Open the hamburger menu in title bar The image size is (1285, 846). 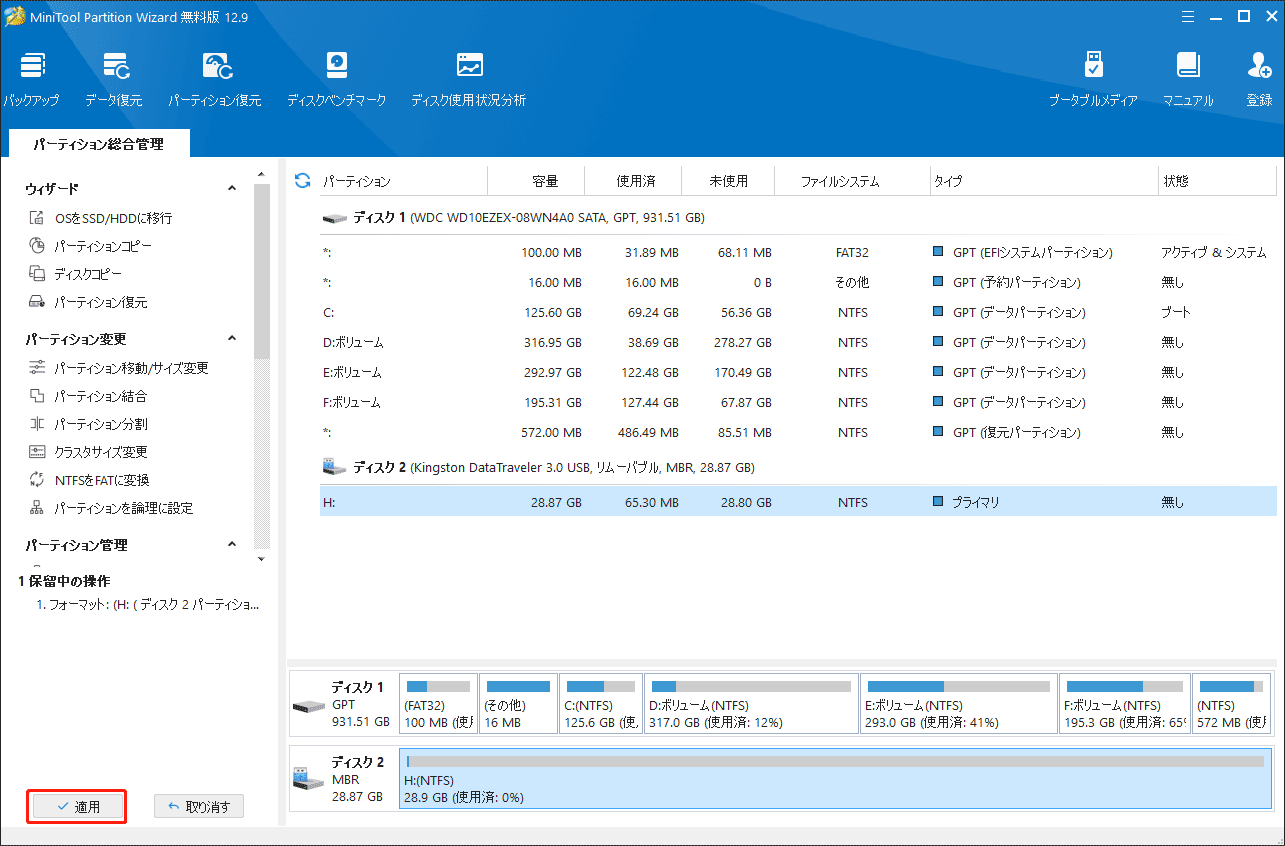(1187, 16)
